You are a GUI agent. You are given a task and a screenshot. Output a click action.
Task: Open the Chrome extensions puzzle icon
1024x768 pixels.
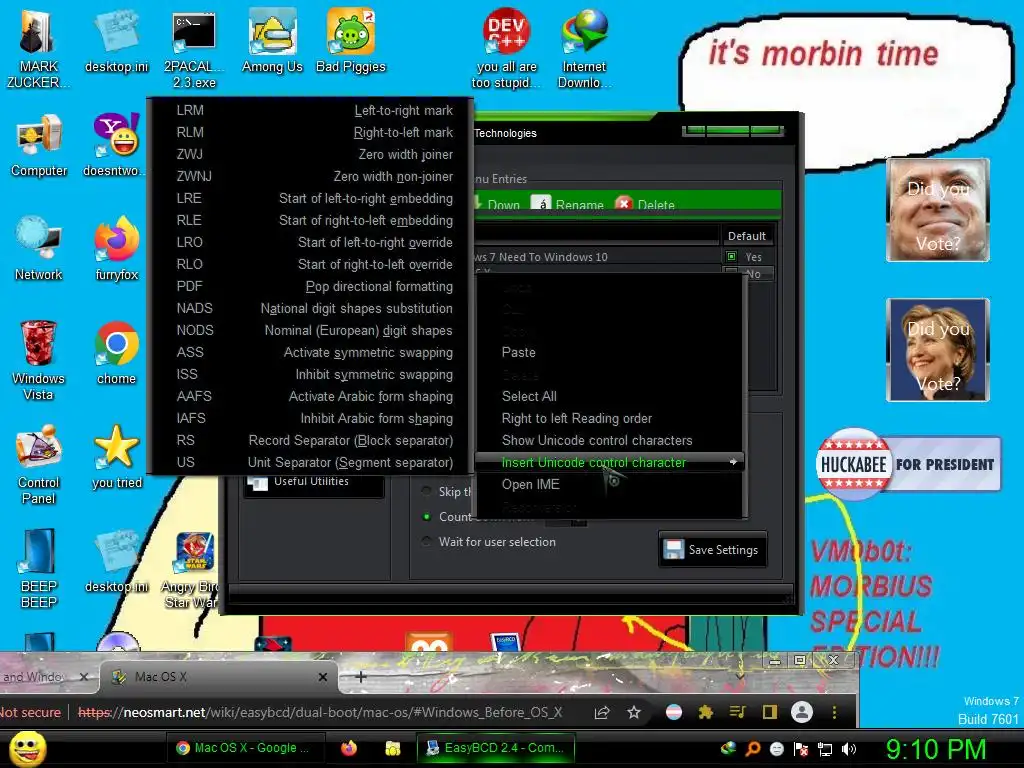coord(705,712)
